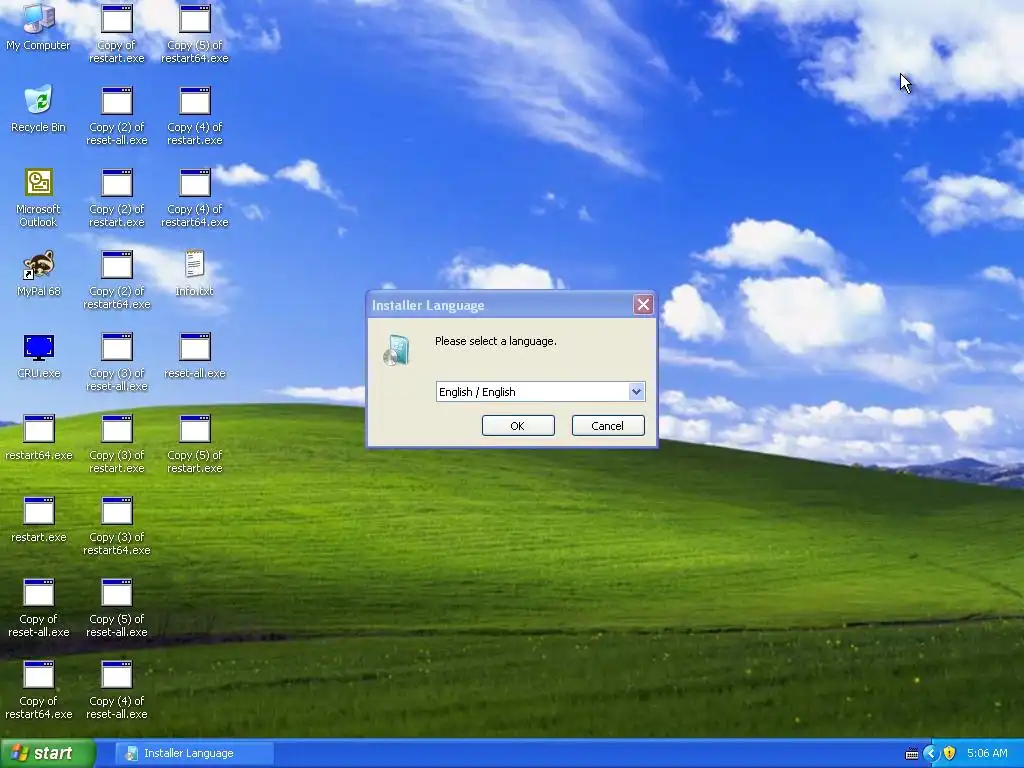Click the installer disc icon in dialog
The image size is (1024, 768).
(x=396, y=349)
